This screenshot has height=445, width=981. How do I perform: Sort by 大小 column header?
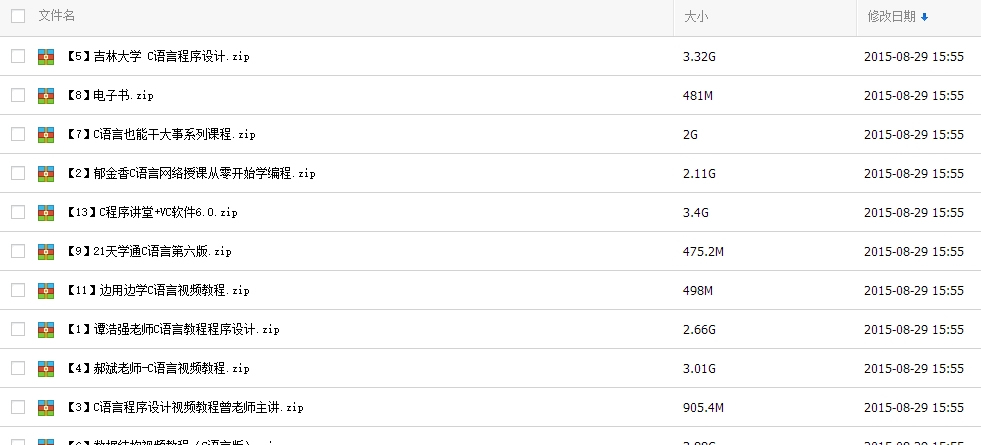click(695, 17)
